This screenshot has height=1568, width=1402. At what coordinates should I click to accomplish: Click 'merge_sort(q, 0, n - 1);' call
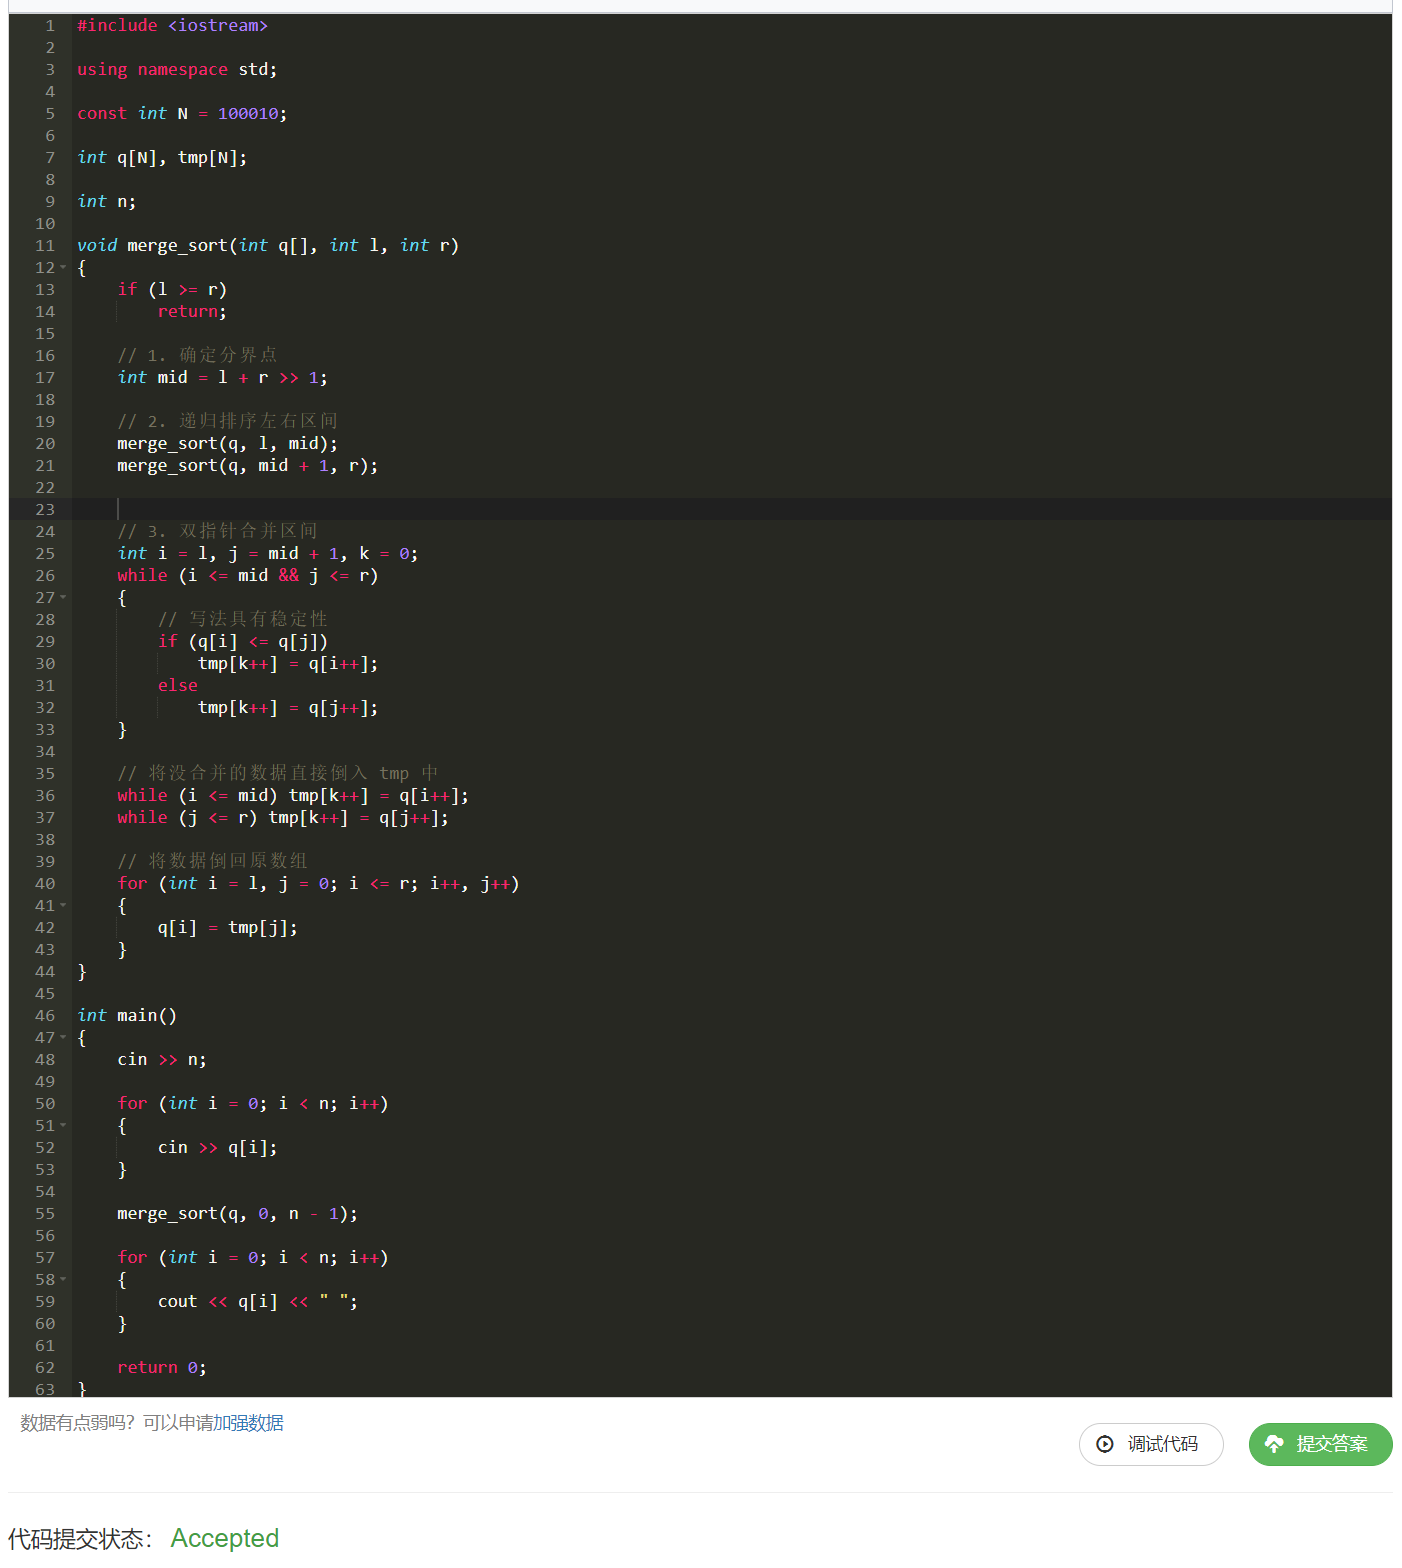click(x=237, y=1213)
